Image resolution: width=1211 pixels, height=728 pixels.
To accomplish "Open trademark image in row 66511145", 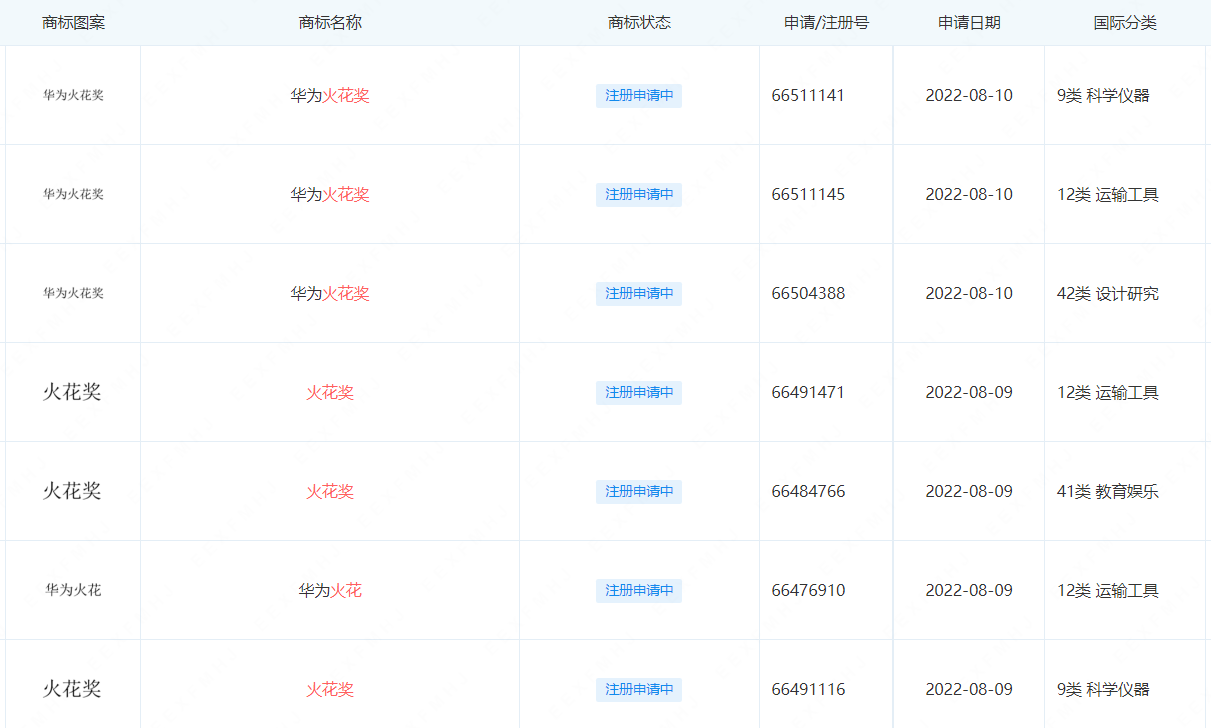I will click(x=73, y=194).
